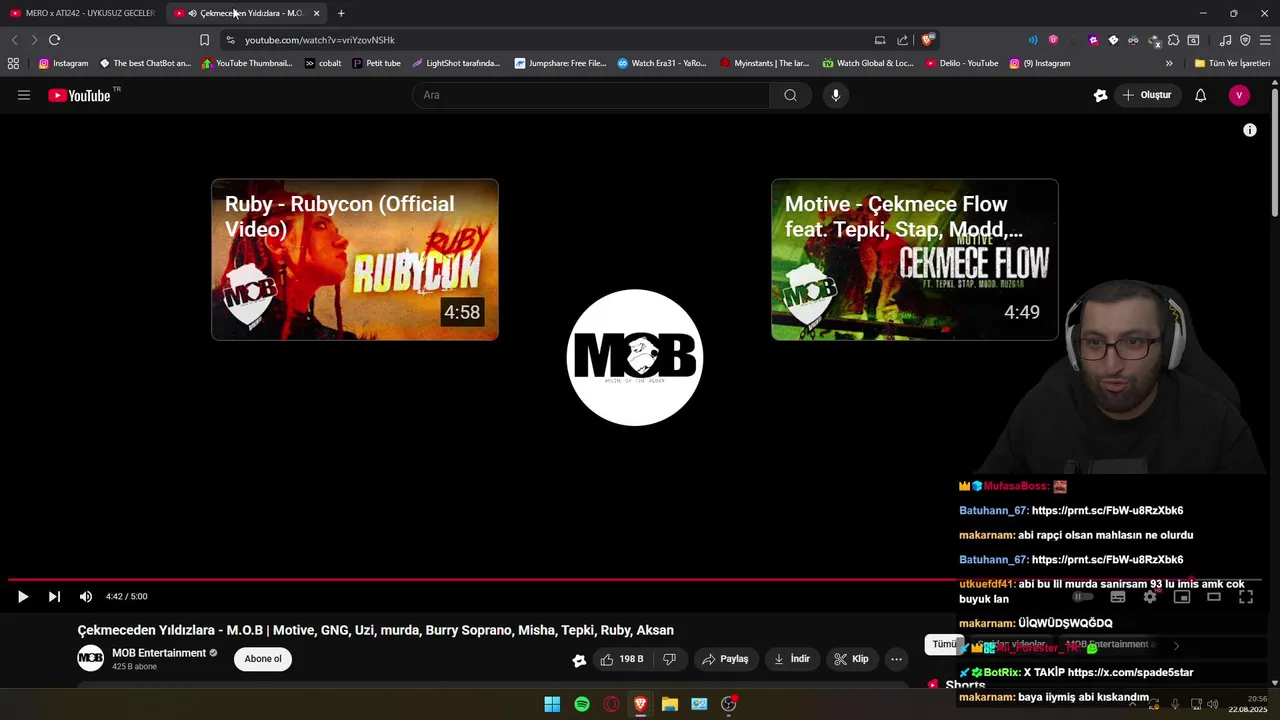Image resolution: width=1280 pixels, height=720 pixels.
Task: Open more actions three-dot menu
Action: coord(896,659)
